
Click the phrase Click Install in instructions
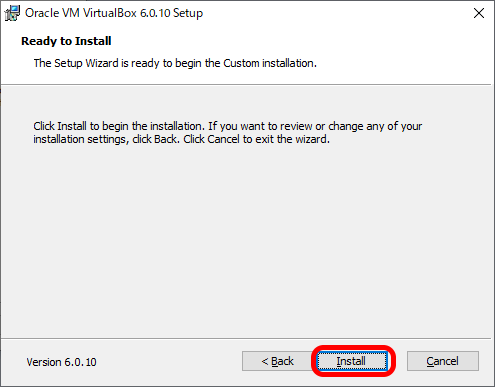60,126
